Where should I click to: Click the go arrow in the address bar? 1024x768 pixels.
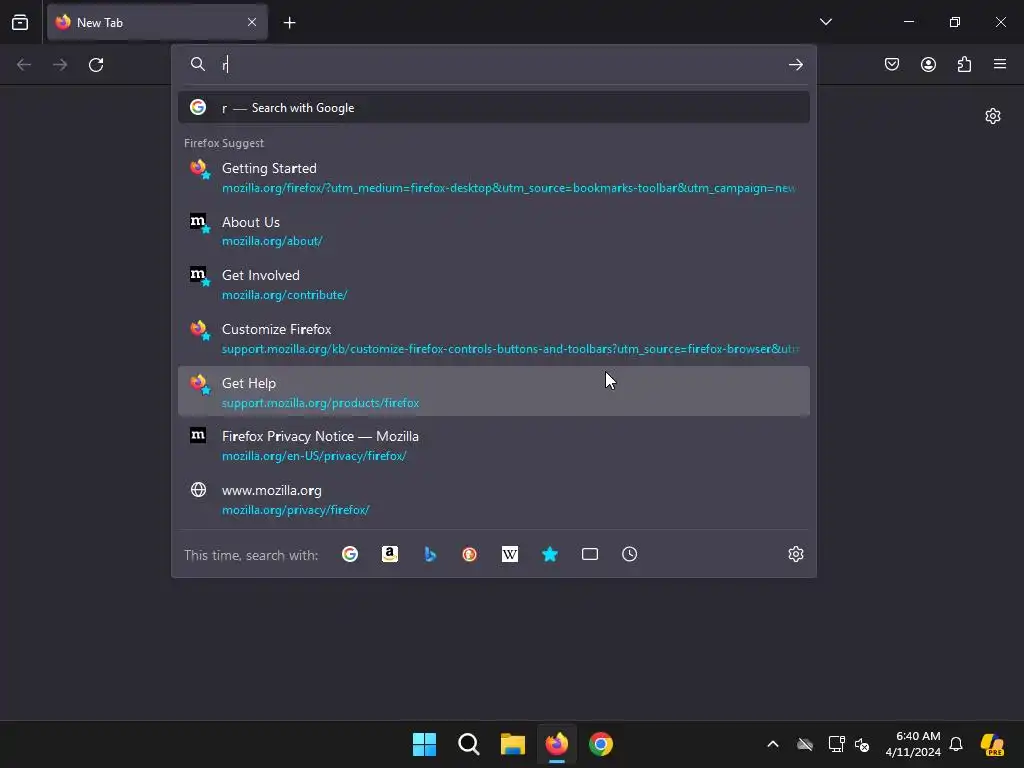[x=795, y=64]
